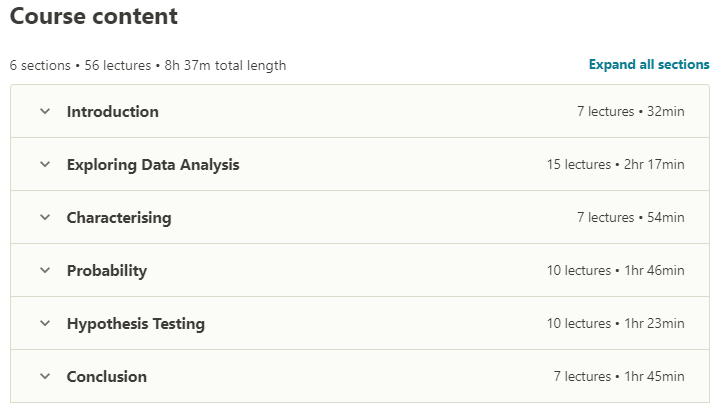717x410 pixels.
Task: Expand the Exploring Data Analysis chevron
Action: tap(44, 165)
